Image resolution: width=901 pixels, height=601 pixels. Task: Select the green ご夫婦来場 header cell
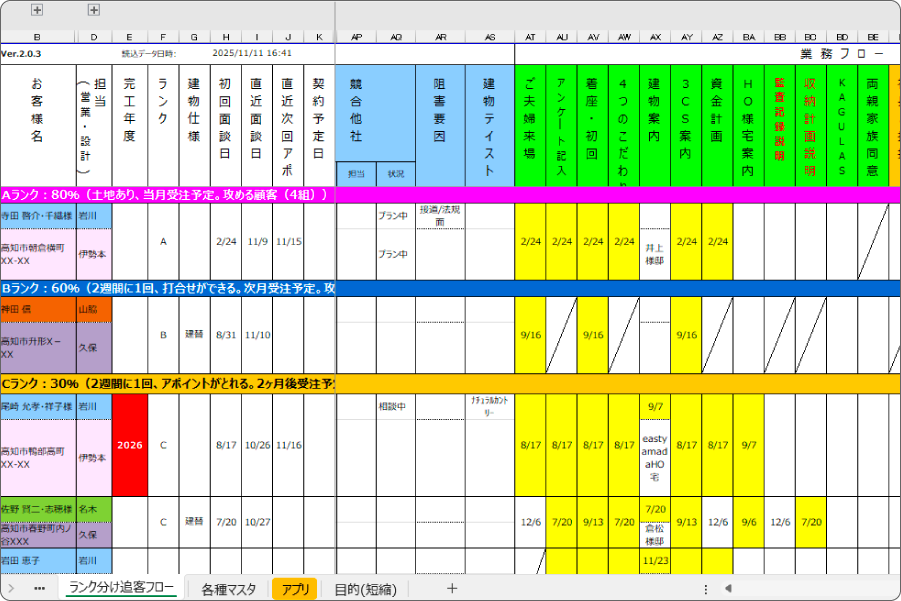click(530, 125)
